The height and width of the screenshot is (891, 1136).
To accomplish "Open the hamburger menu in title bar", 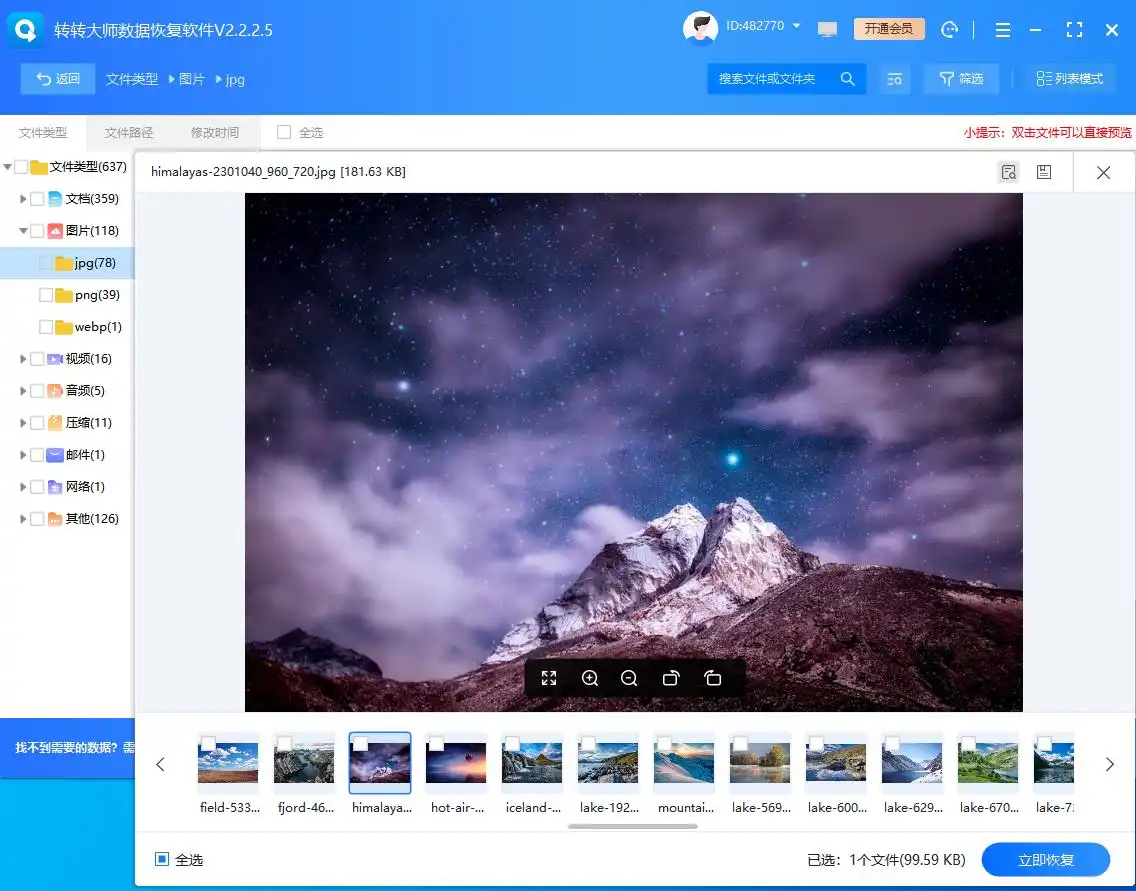I will tap(1002, 30).
